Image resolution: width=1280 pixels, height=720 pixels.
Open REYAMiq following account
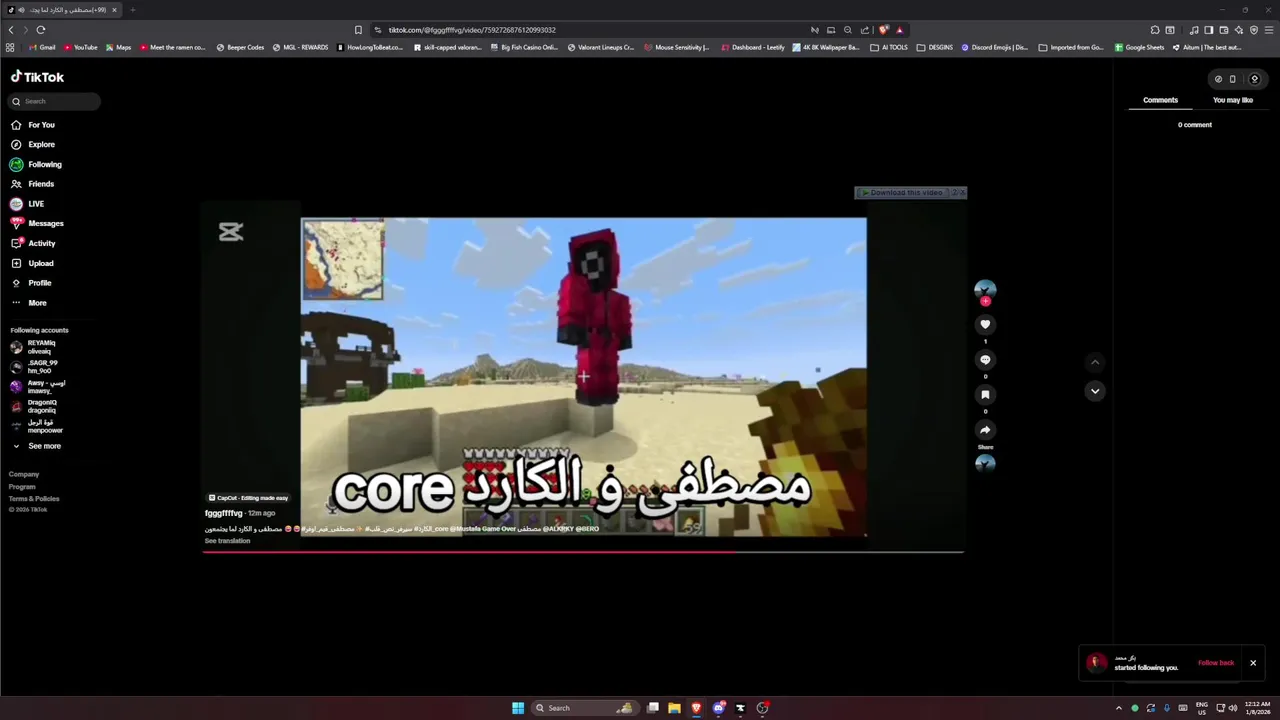33,347
